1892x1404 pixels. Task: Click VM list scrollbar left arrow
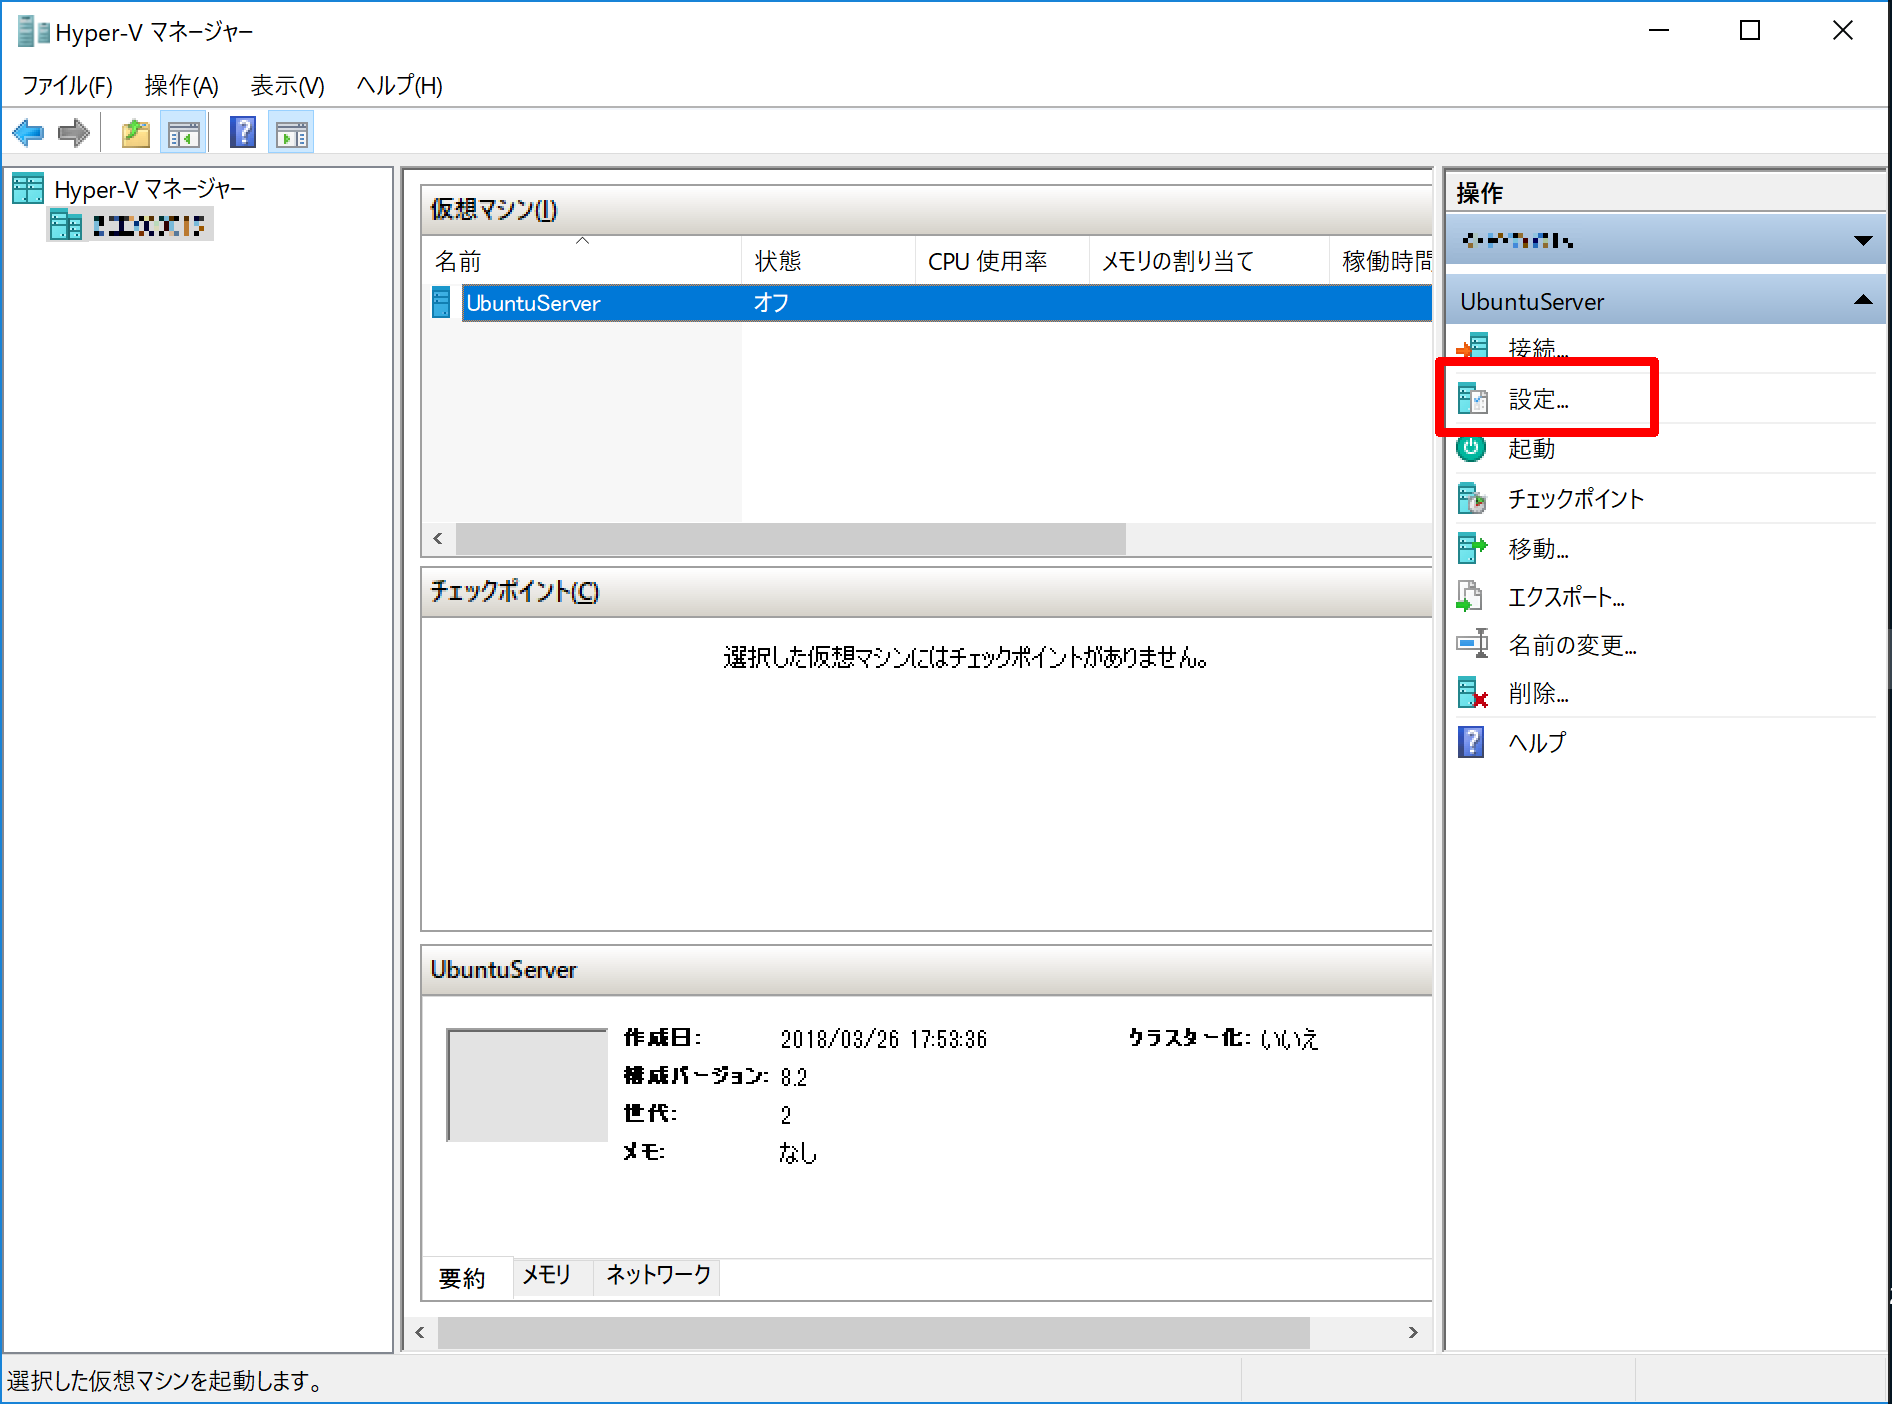click(x=438, y=538)
